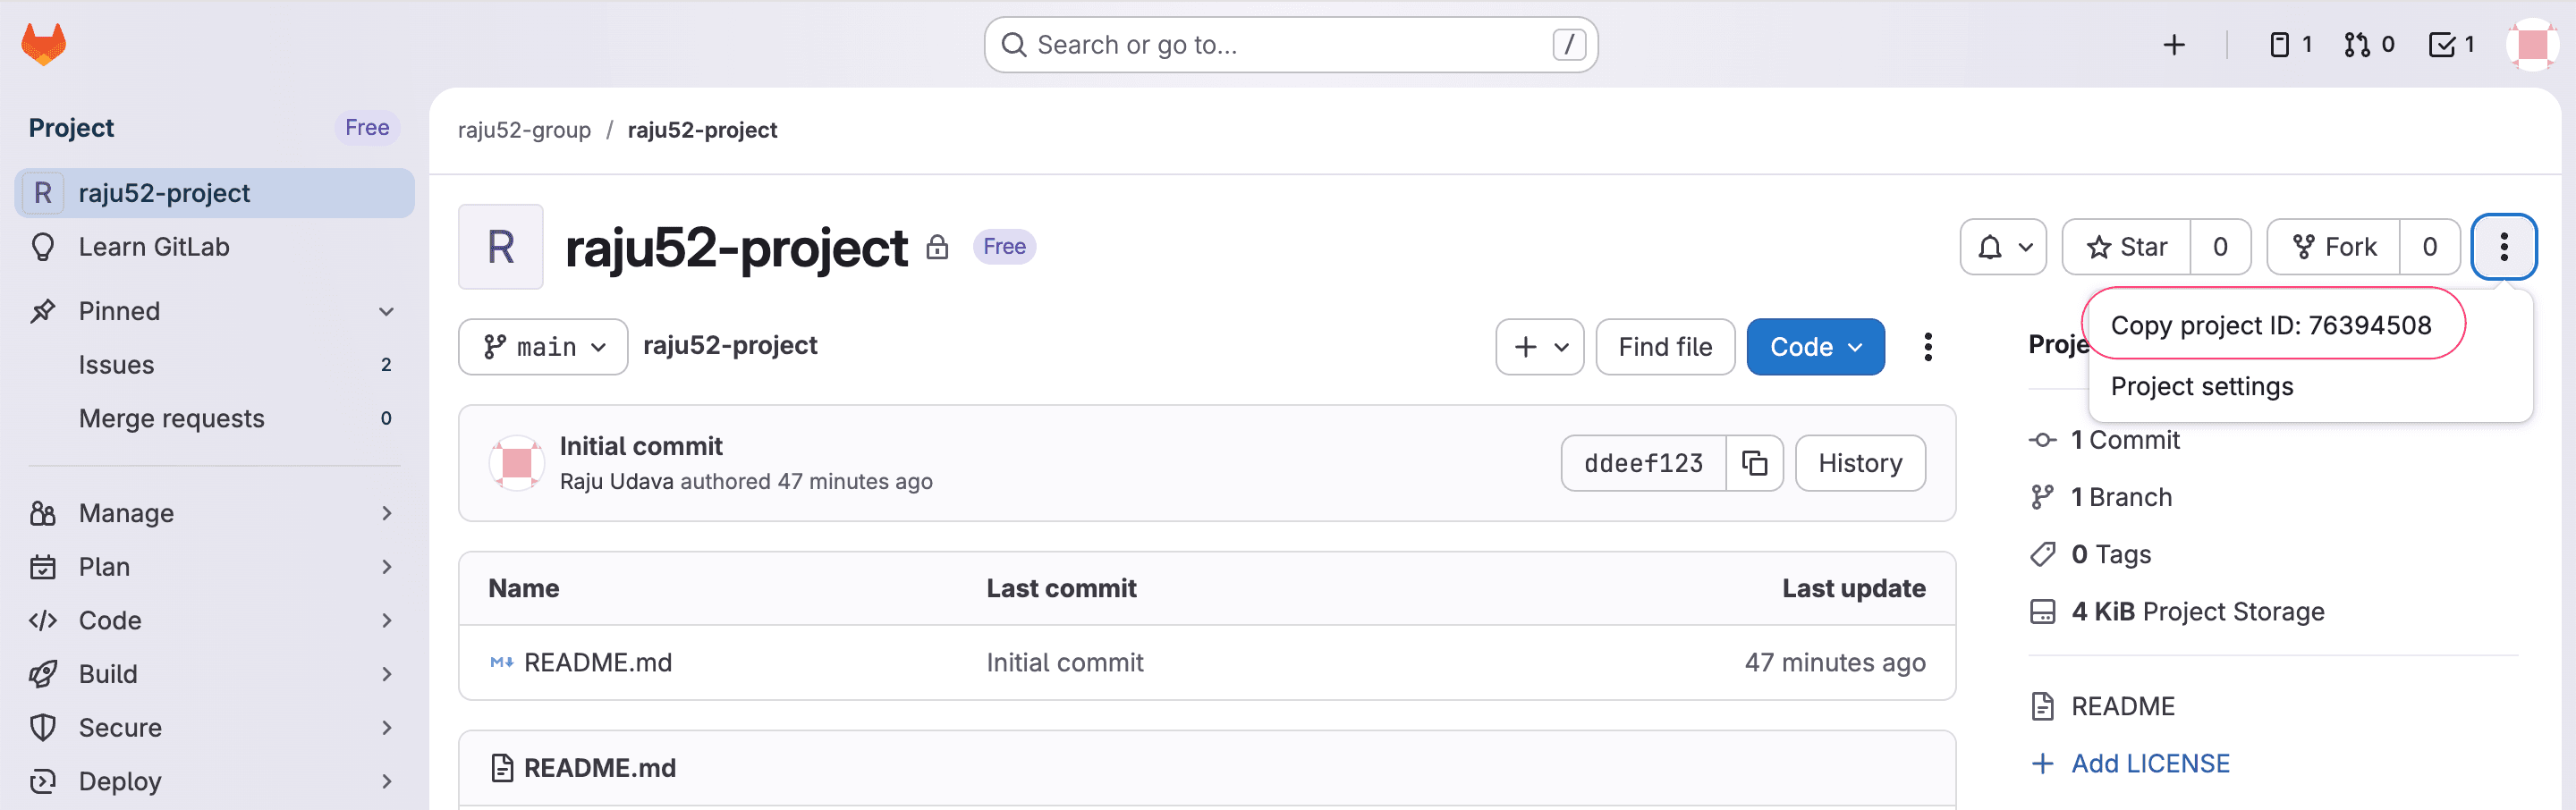Follow the Add LICENSE link
The height and width of the screenshot is (810, 2576).
pyautogui.click(x=2149, y=763)
